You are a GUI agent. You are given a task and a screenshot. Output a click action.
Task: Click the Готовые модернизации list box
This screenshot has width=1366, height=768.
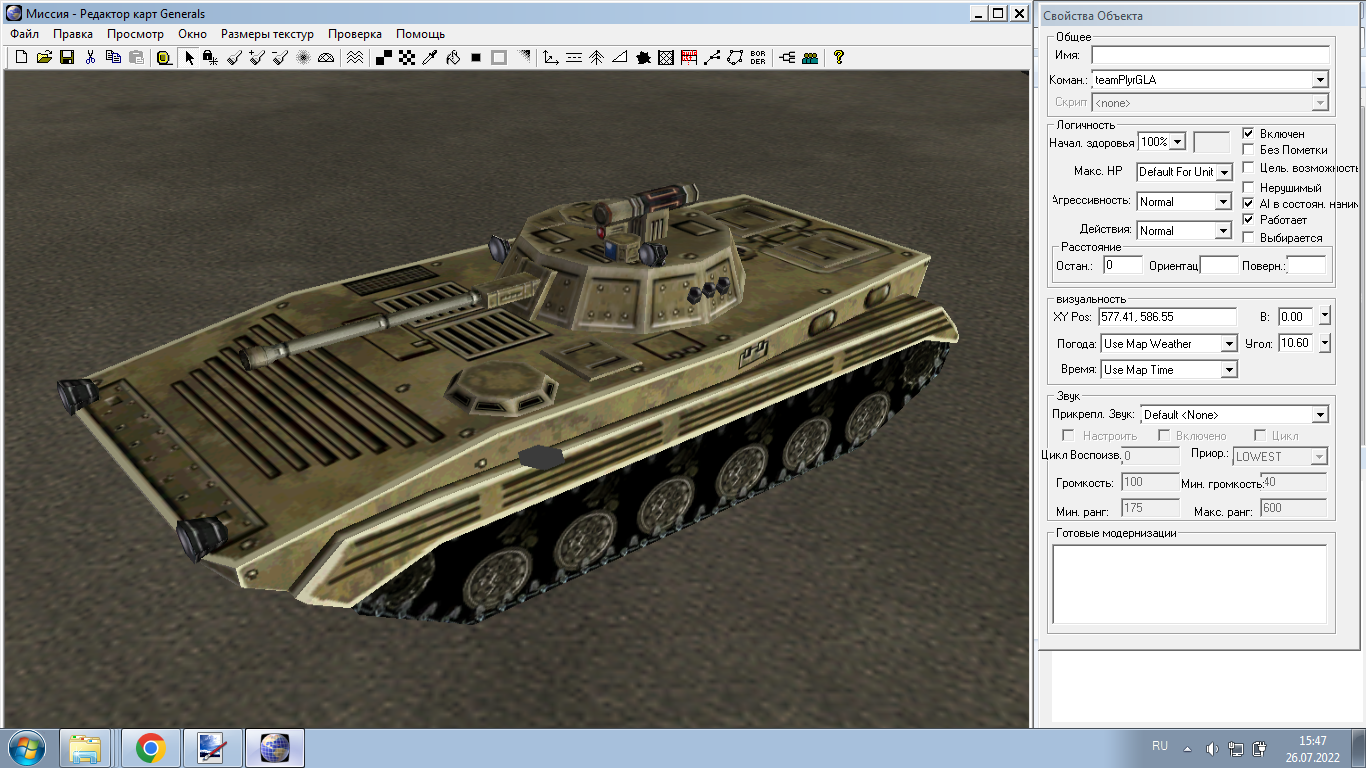(1190, 585)
